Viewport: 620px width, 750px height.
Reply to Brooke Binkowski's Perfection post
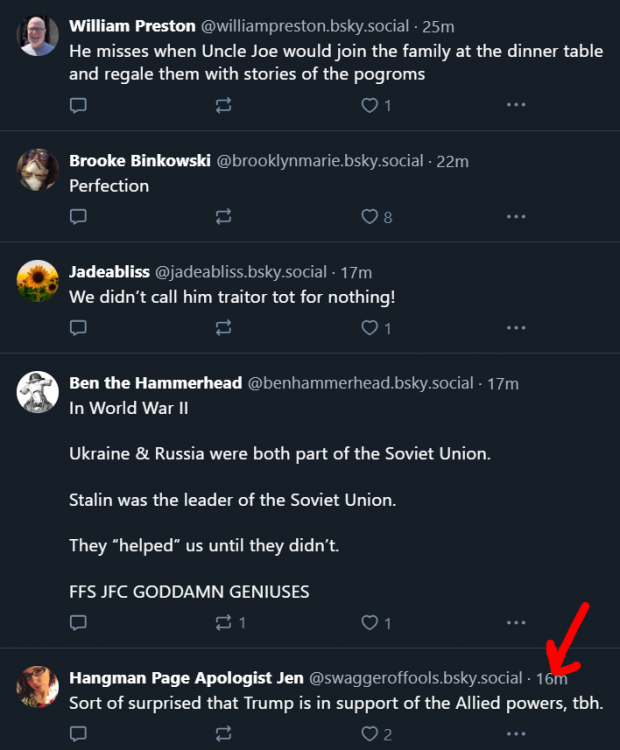[78, 216]
